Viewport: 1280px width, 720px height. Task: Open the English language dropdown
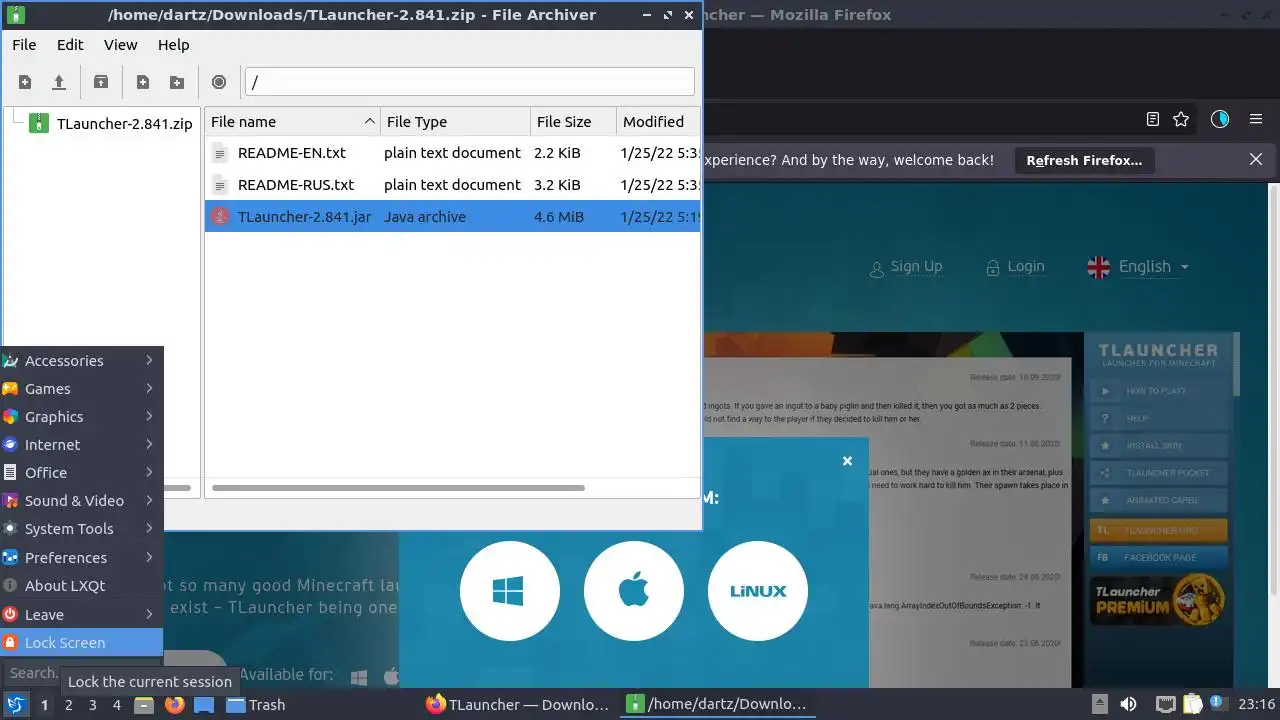[1139, 267]
